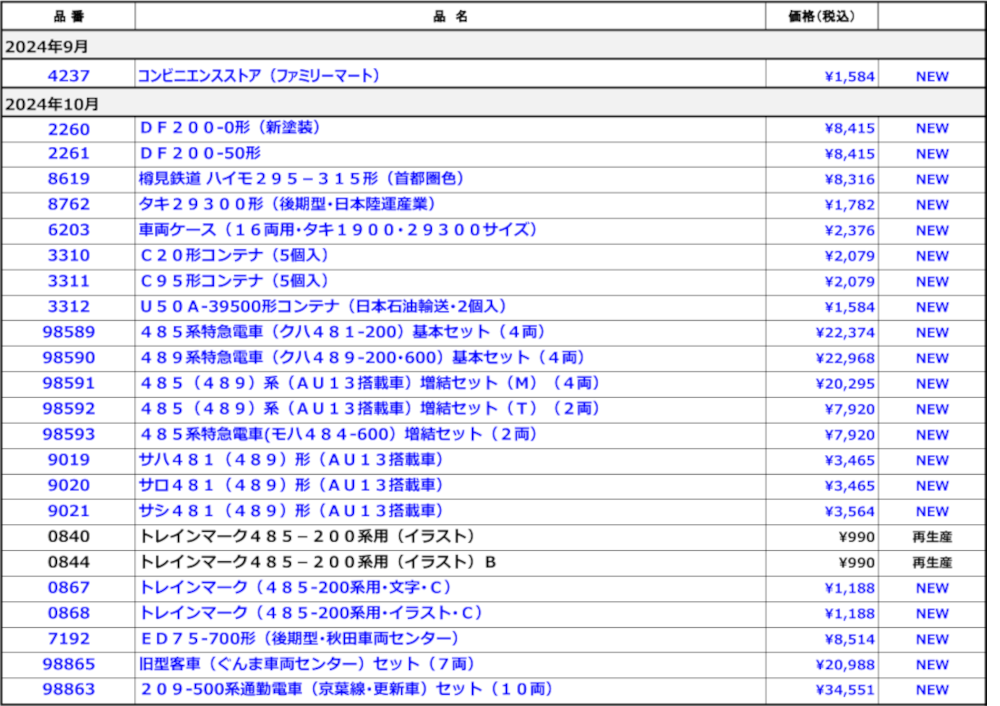Open コンビニエンスストア（ファミリーマート） product link
1000x706 pixels.
[x=259, y=76]
